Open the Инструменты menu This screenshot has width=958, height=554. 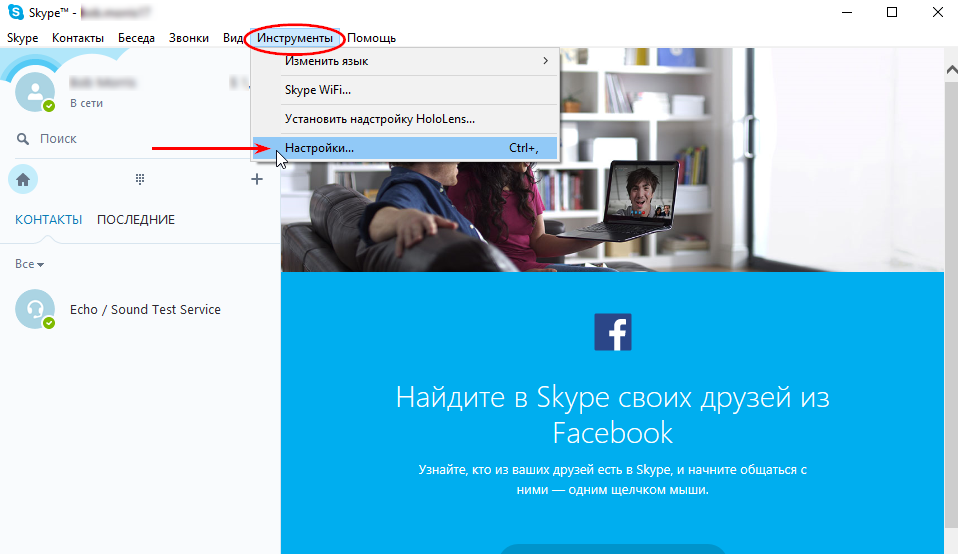click(294, 38)
